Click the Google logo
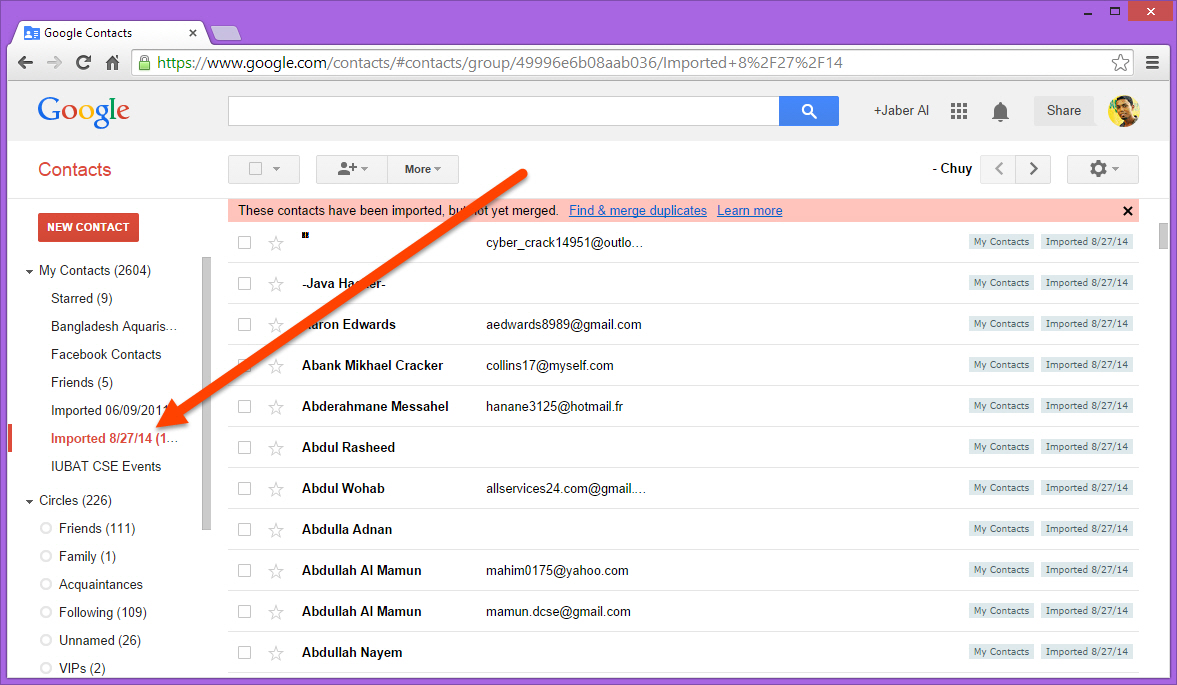The width and height of the screenshot is (1177, 685). 83,110
